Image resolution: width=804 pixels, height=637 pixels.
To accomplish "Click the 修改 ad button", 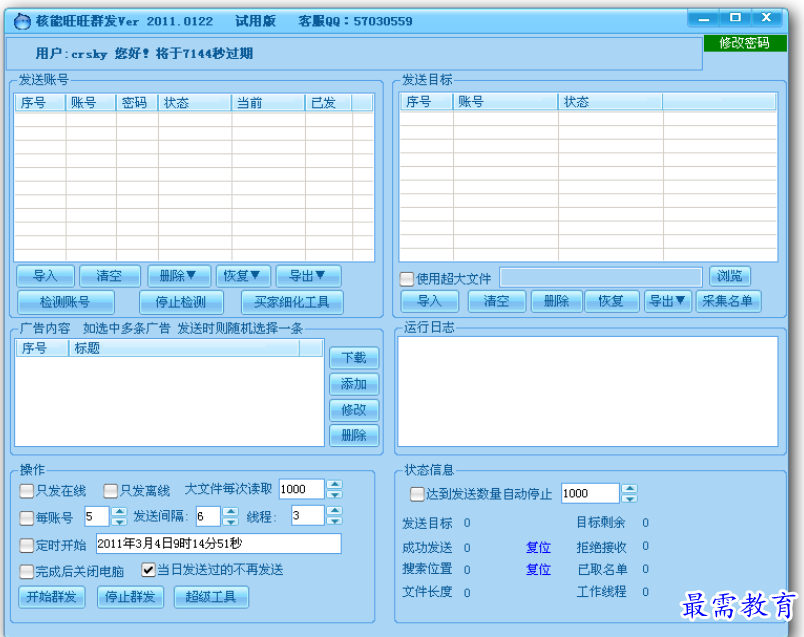I will (354, 410).
